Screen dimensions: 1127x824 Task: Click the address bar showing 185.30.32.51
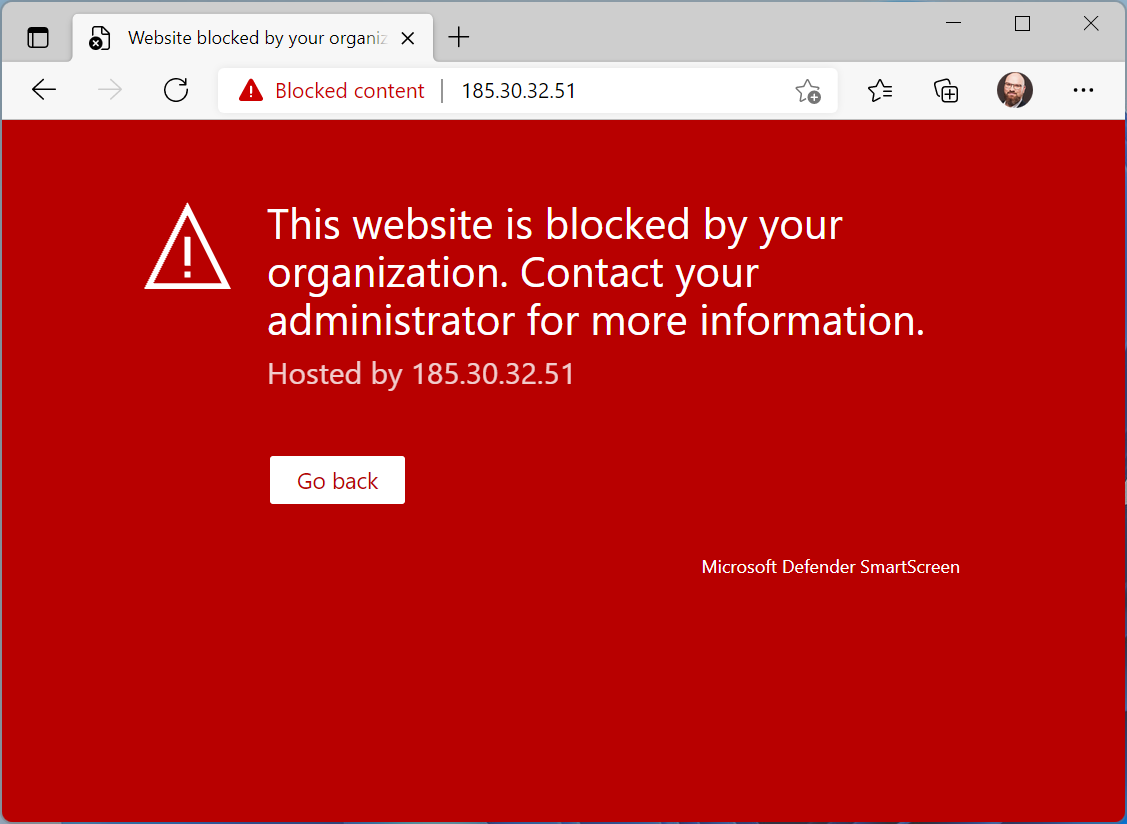pos(519,90)
